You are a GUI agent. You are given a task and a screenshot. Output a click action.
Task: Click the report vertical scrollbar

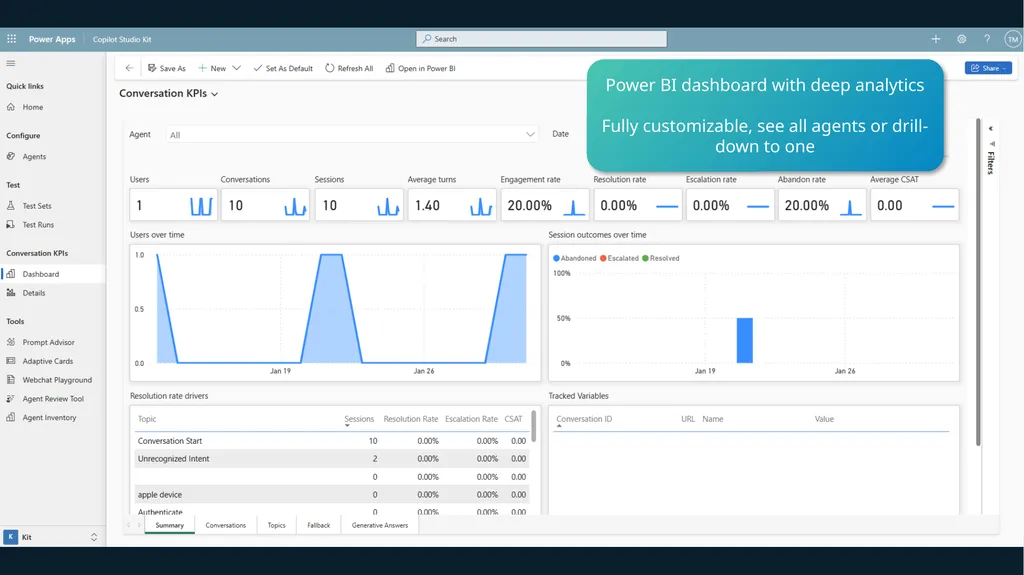coord(978,281)
